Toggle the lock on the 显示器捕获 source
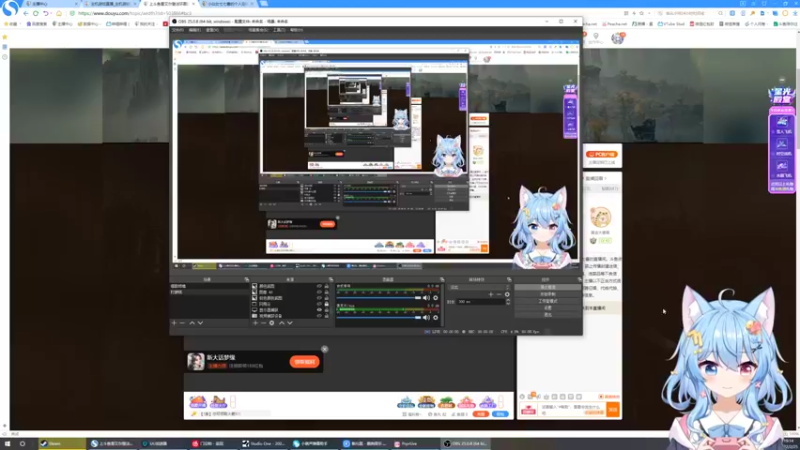 click(327, 310)
